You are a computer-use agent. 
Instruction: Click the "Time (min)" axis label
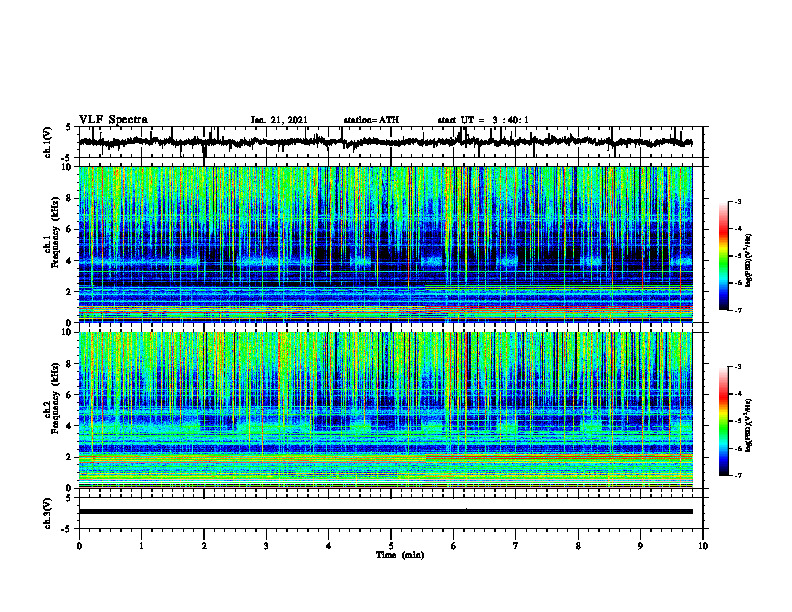(x=400, y=555)
